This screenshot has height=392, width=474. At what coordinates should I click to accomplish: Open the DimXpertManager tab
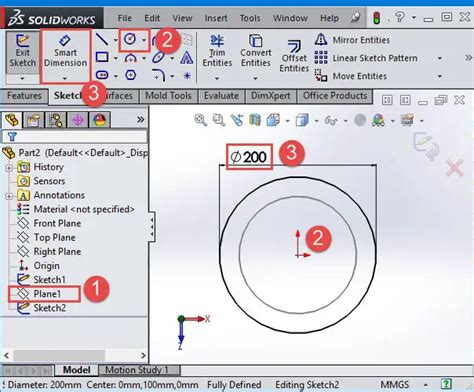78,120
